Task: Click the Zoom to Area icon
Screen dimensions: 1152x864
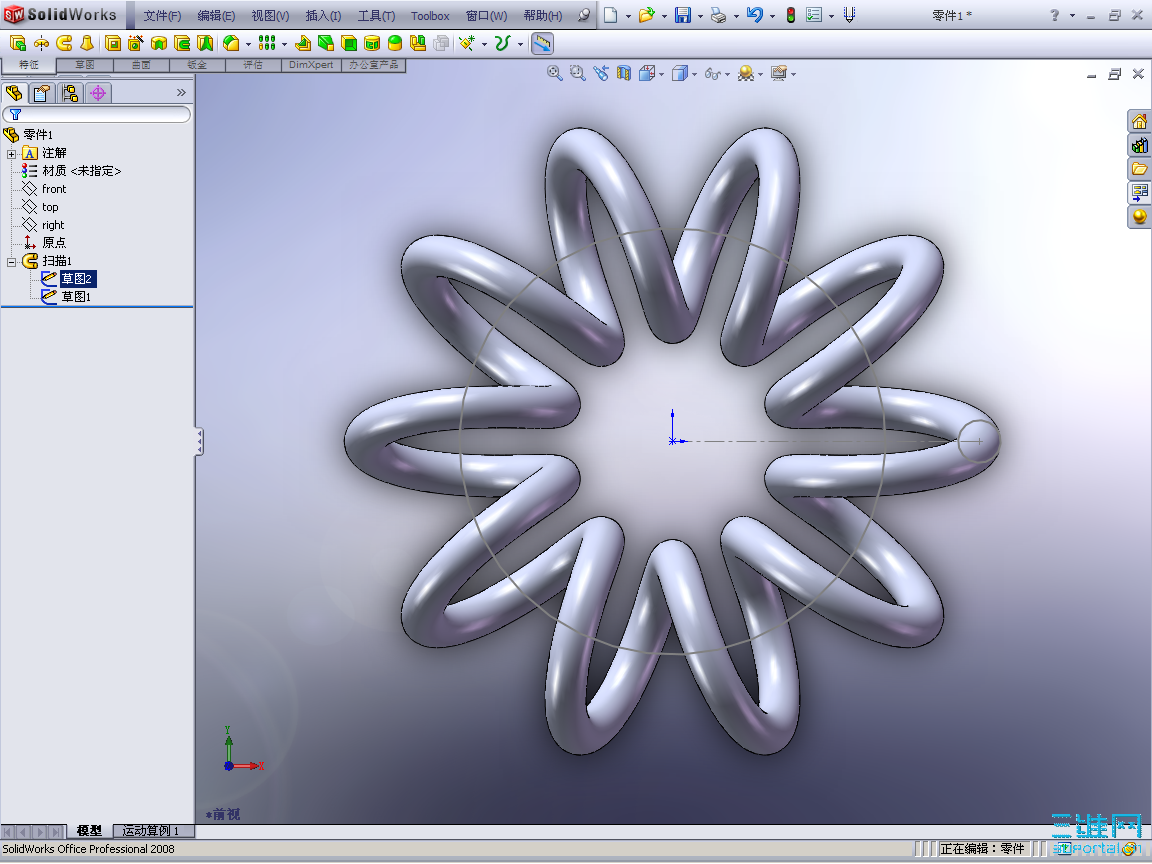Action: coord(577,73)
